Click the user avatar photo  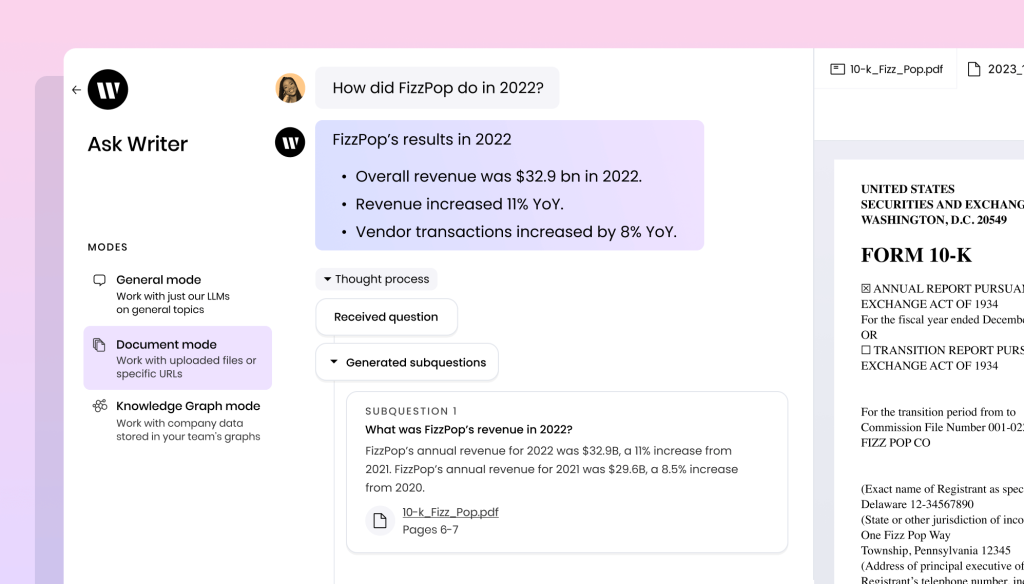click(x=290, y=88)
